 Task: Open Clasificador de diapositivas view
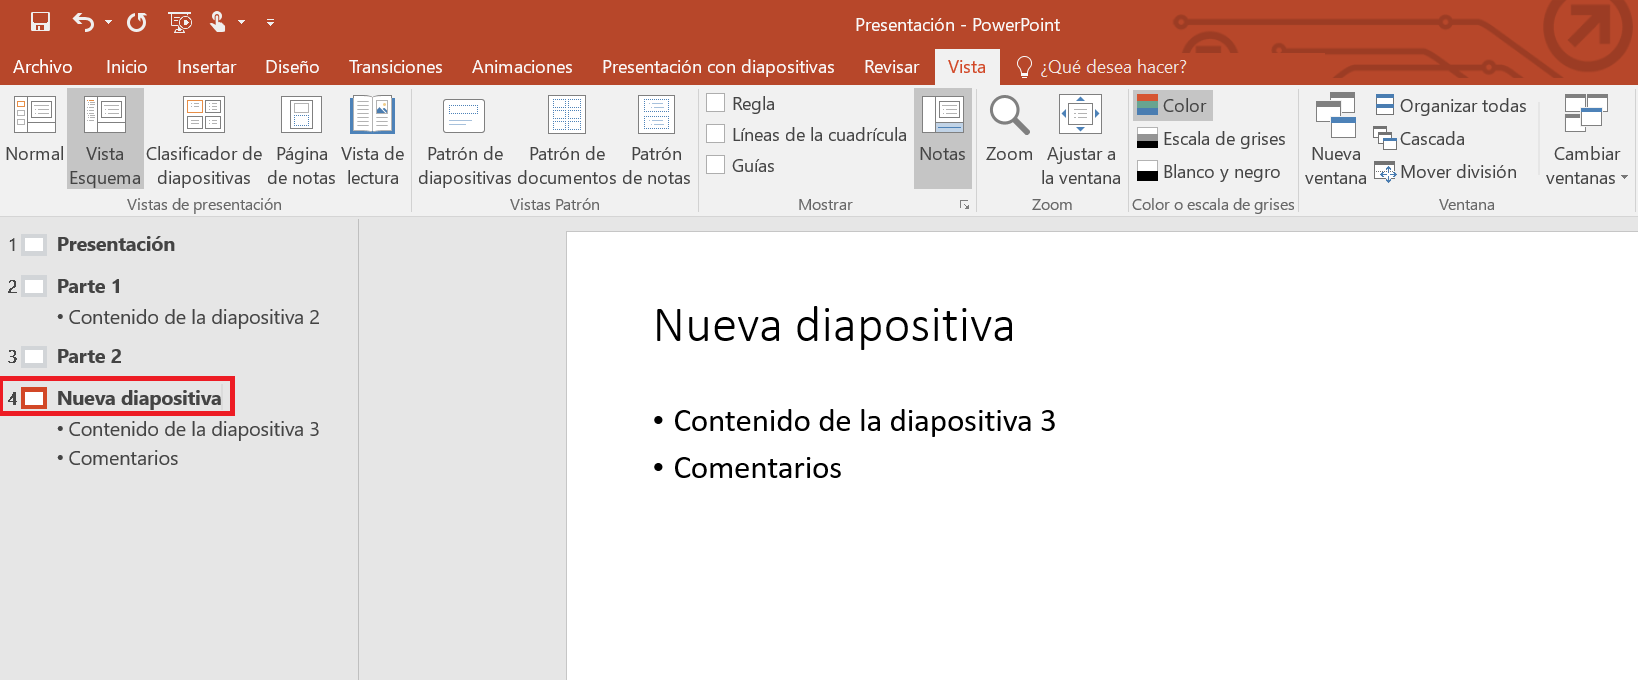[x=204, y=138]
